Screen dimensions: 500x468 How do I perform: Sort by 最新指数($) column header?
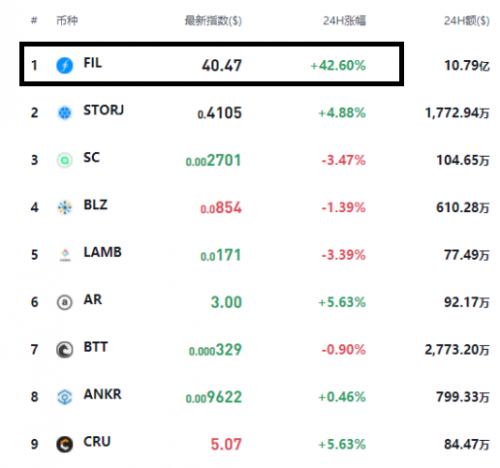click(213, 21)
